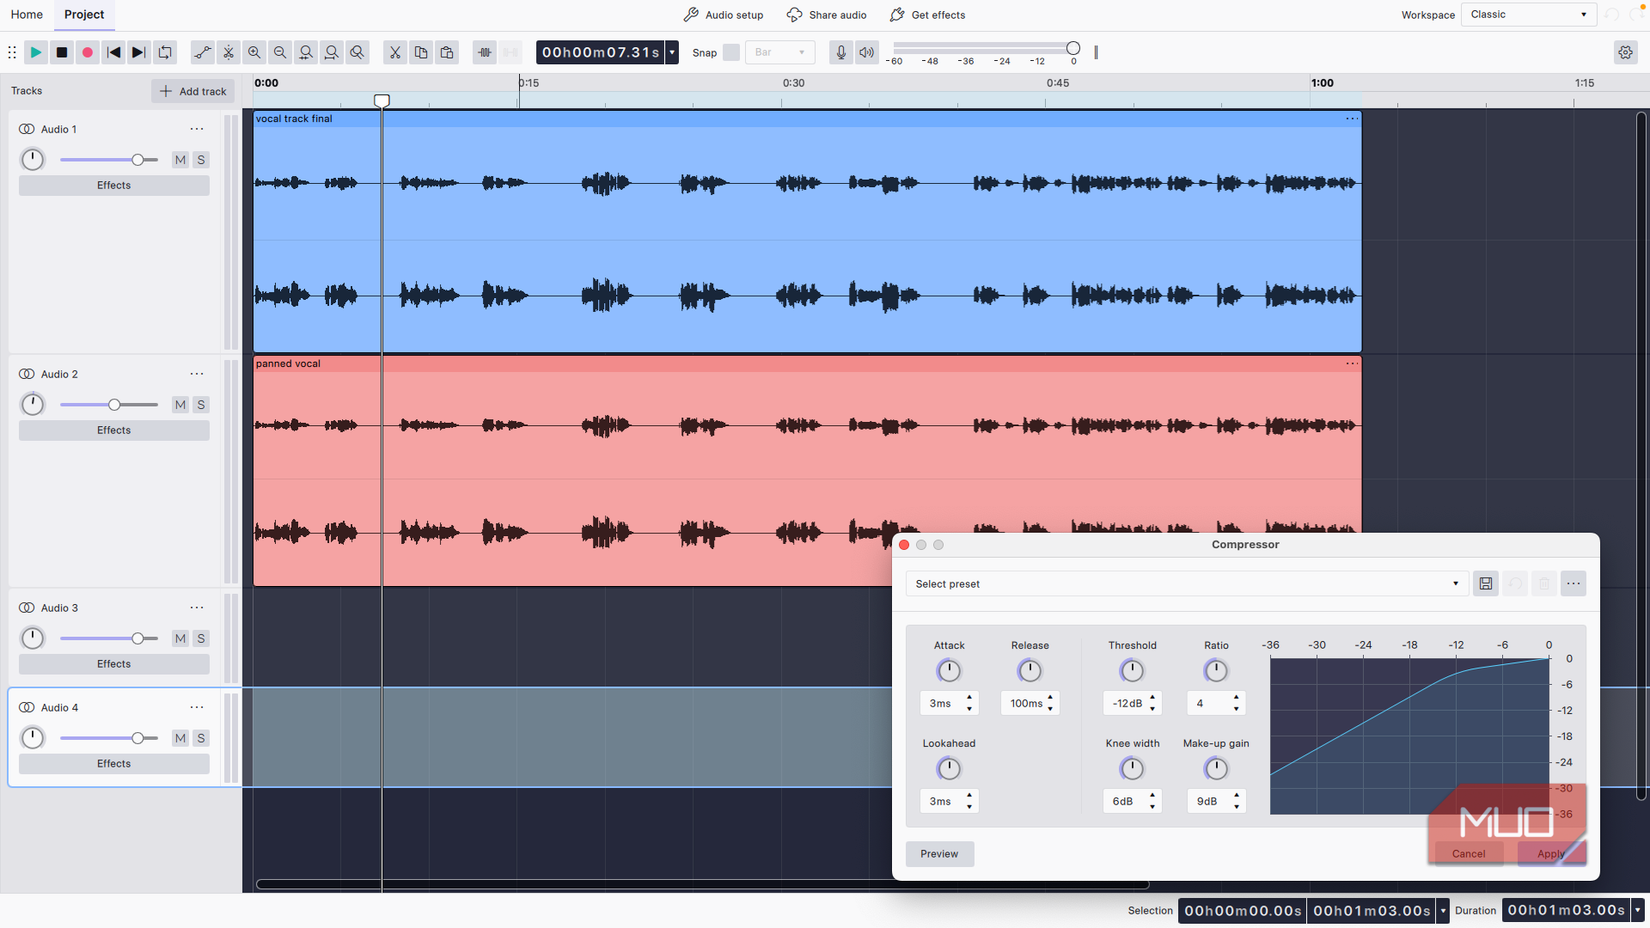Click the Audio 3 pan knob
Image resolution: width=1650 pixels, height=928 pixels.
33,639
